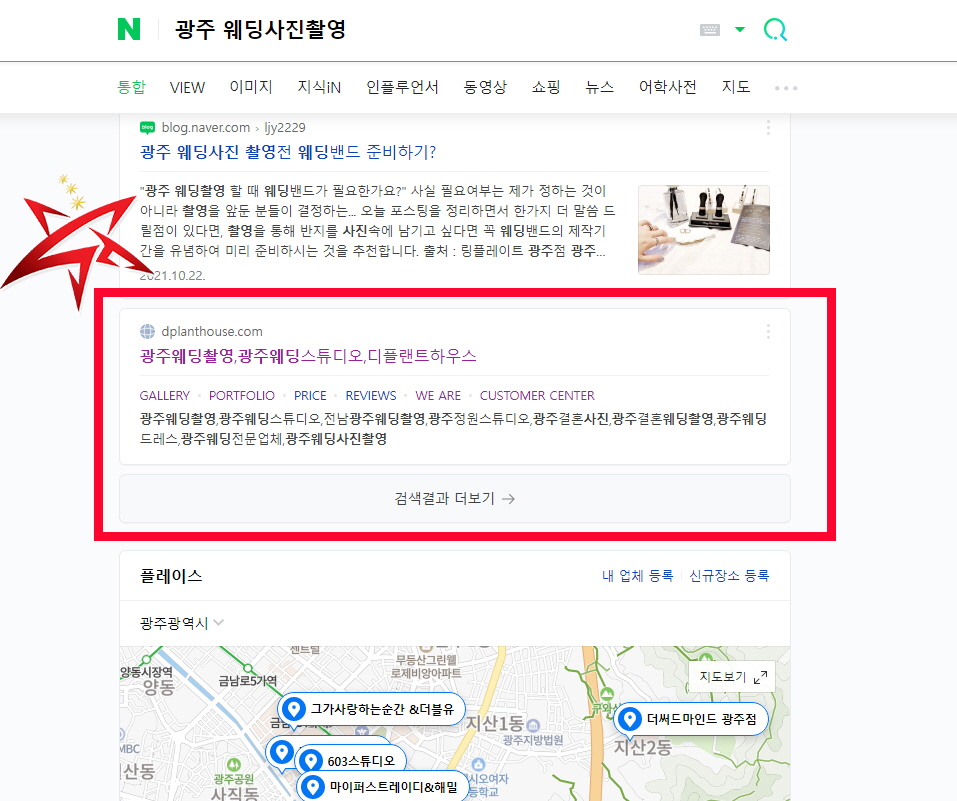
Task: Open the dplanthouse.com URL link
Action: point(212,332)
